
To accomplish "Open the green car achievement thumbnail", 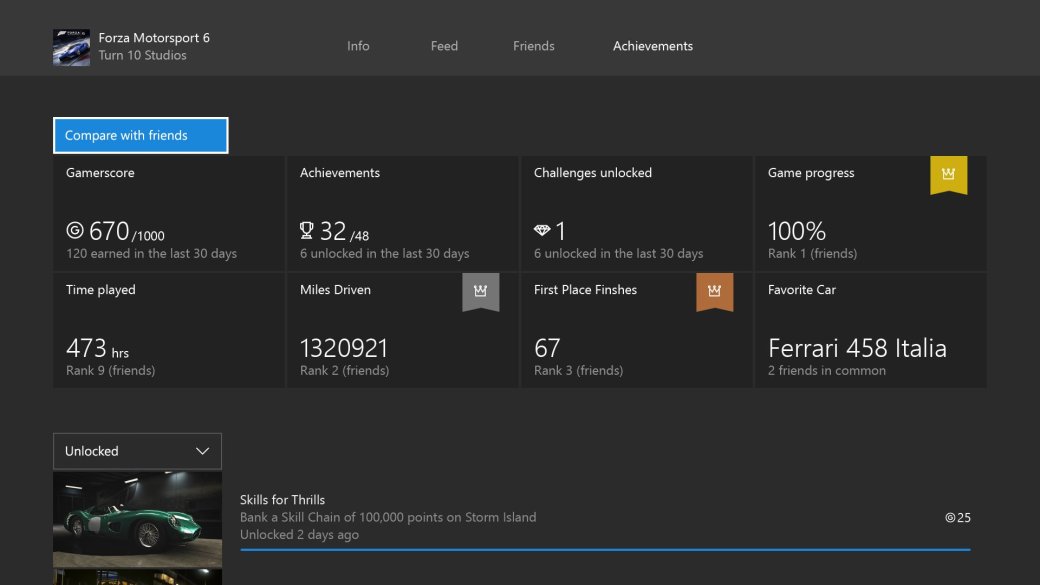I will point(137,519).
